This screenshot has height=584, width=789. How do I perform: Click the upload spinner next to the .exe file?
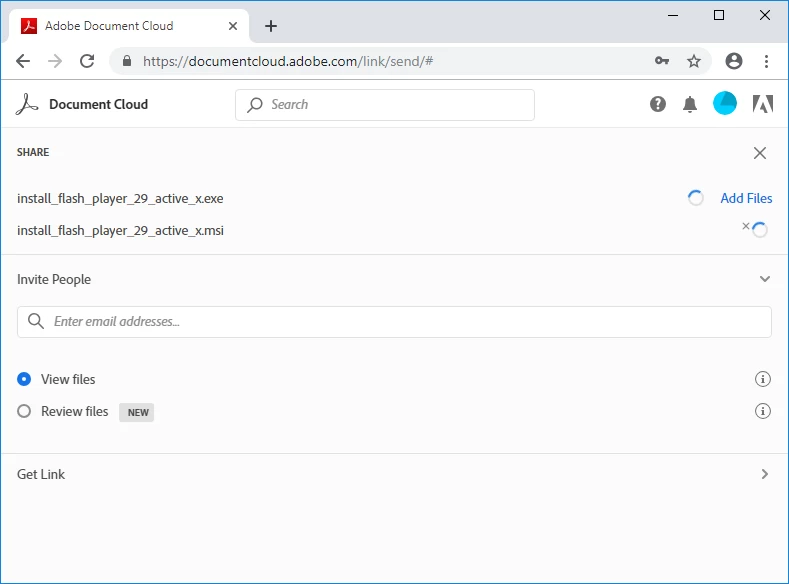click(x=695, y=198)
